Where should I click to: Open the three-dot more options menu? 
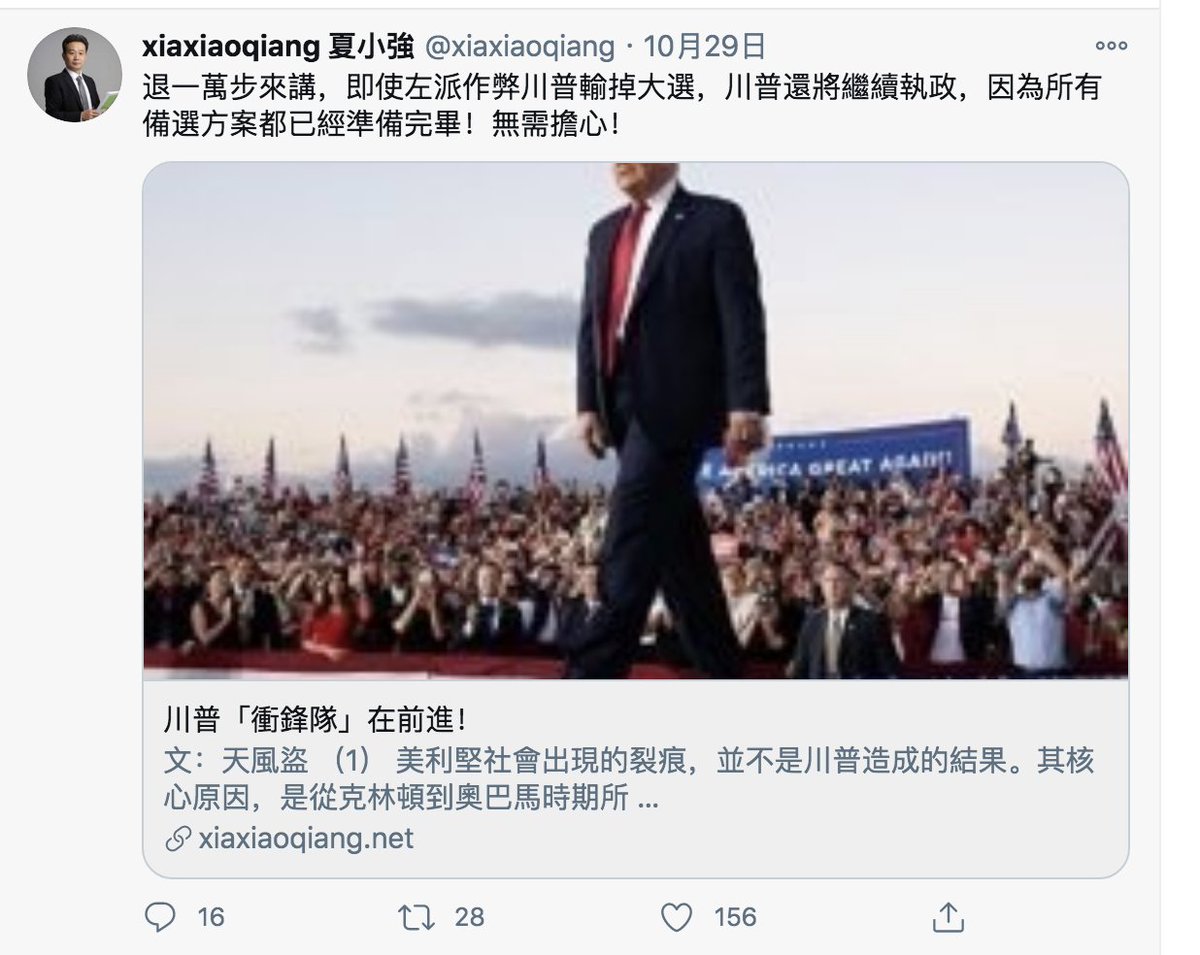pos(1111,45)
